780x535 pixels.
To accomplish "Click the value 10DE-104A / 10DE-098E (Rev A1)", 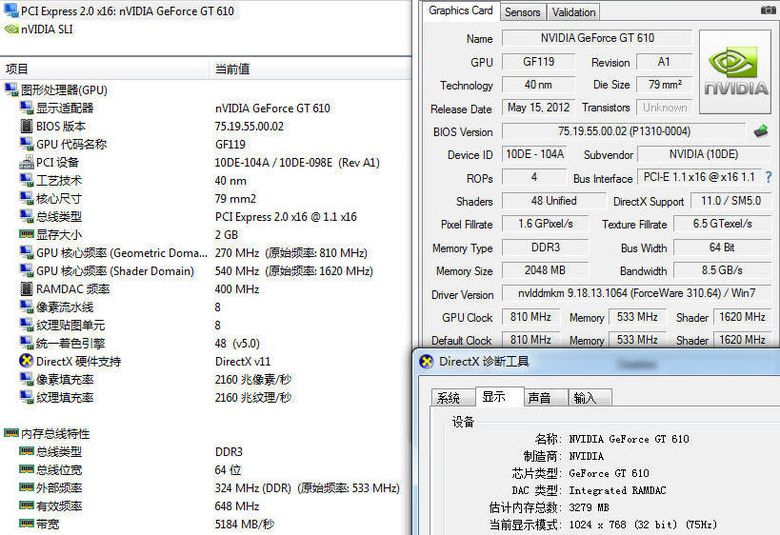I will [x=297, y=162].
